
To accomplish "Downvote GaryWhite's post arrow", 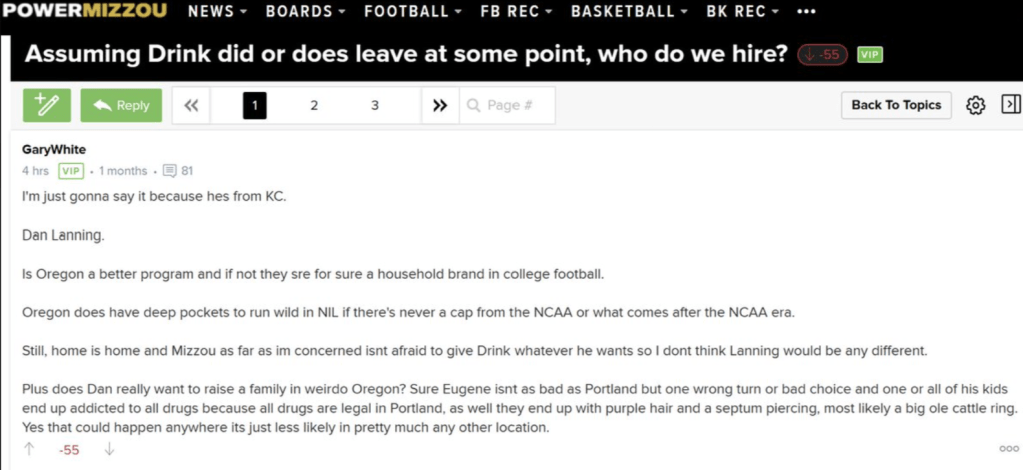I will [x=110, y=450].
